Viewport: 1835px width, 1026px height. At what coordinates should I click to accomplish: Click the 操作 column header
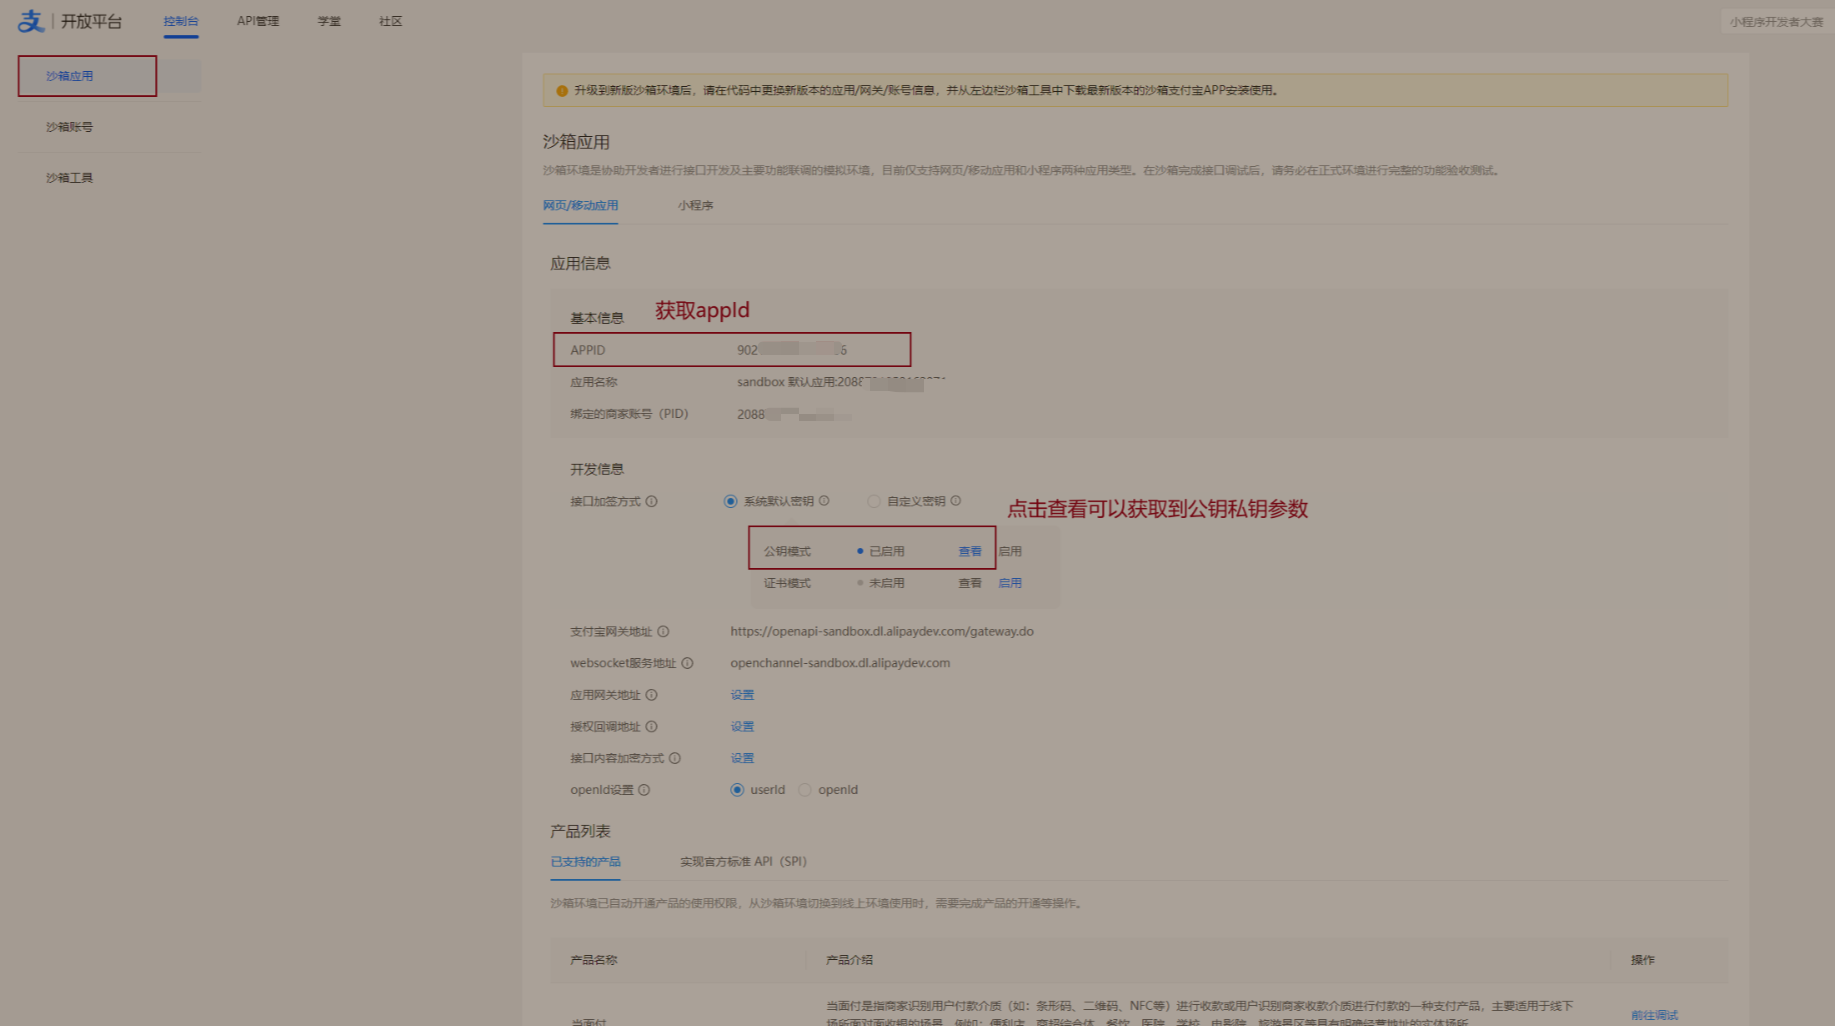(x=1643, y=960)
